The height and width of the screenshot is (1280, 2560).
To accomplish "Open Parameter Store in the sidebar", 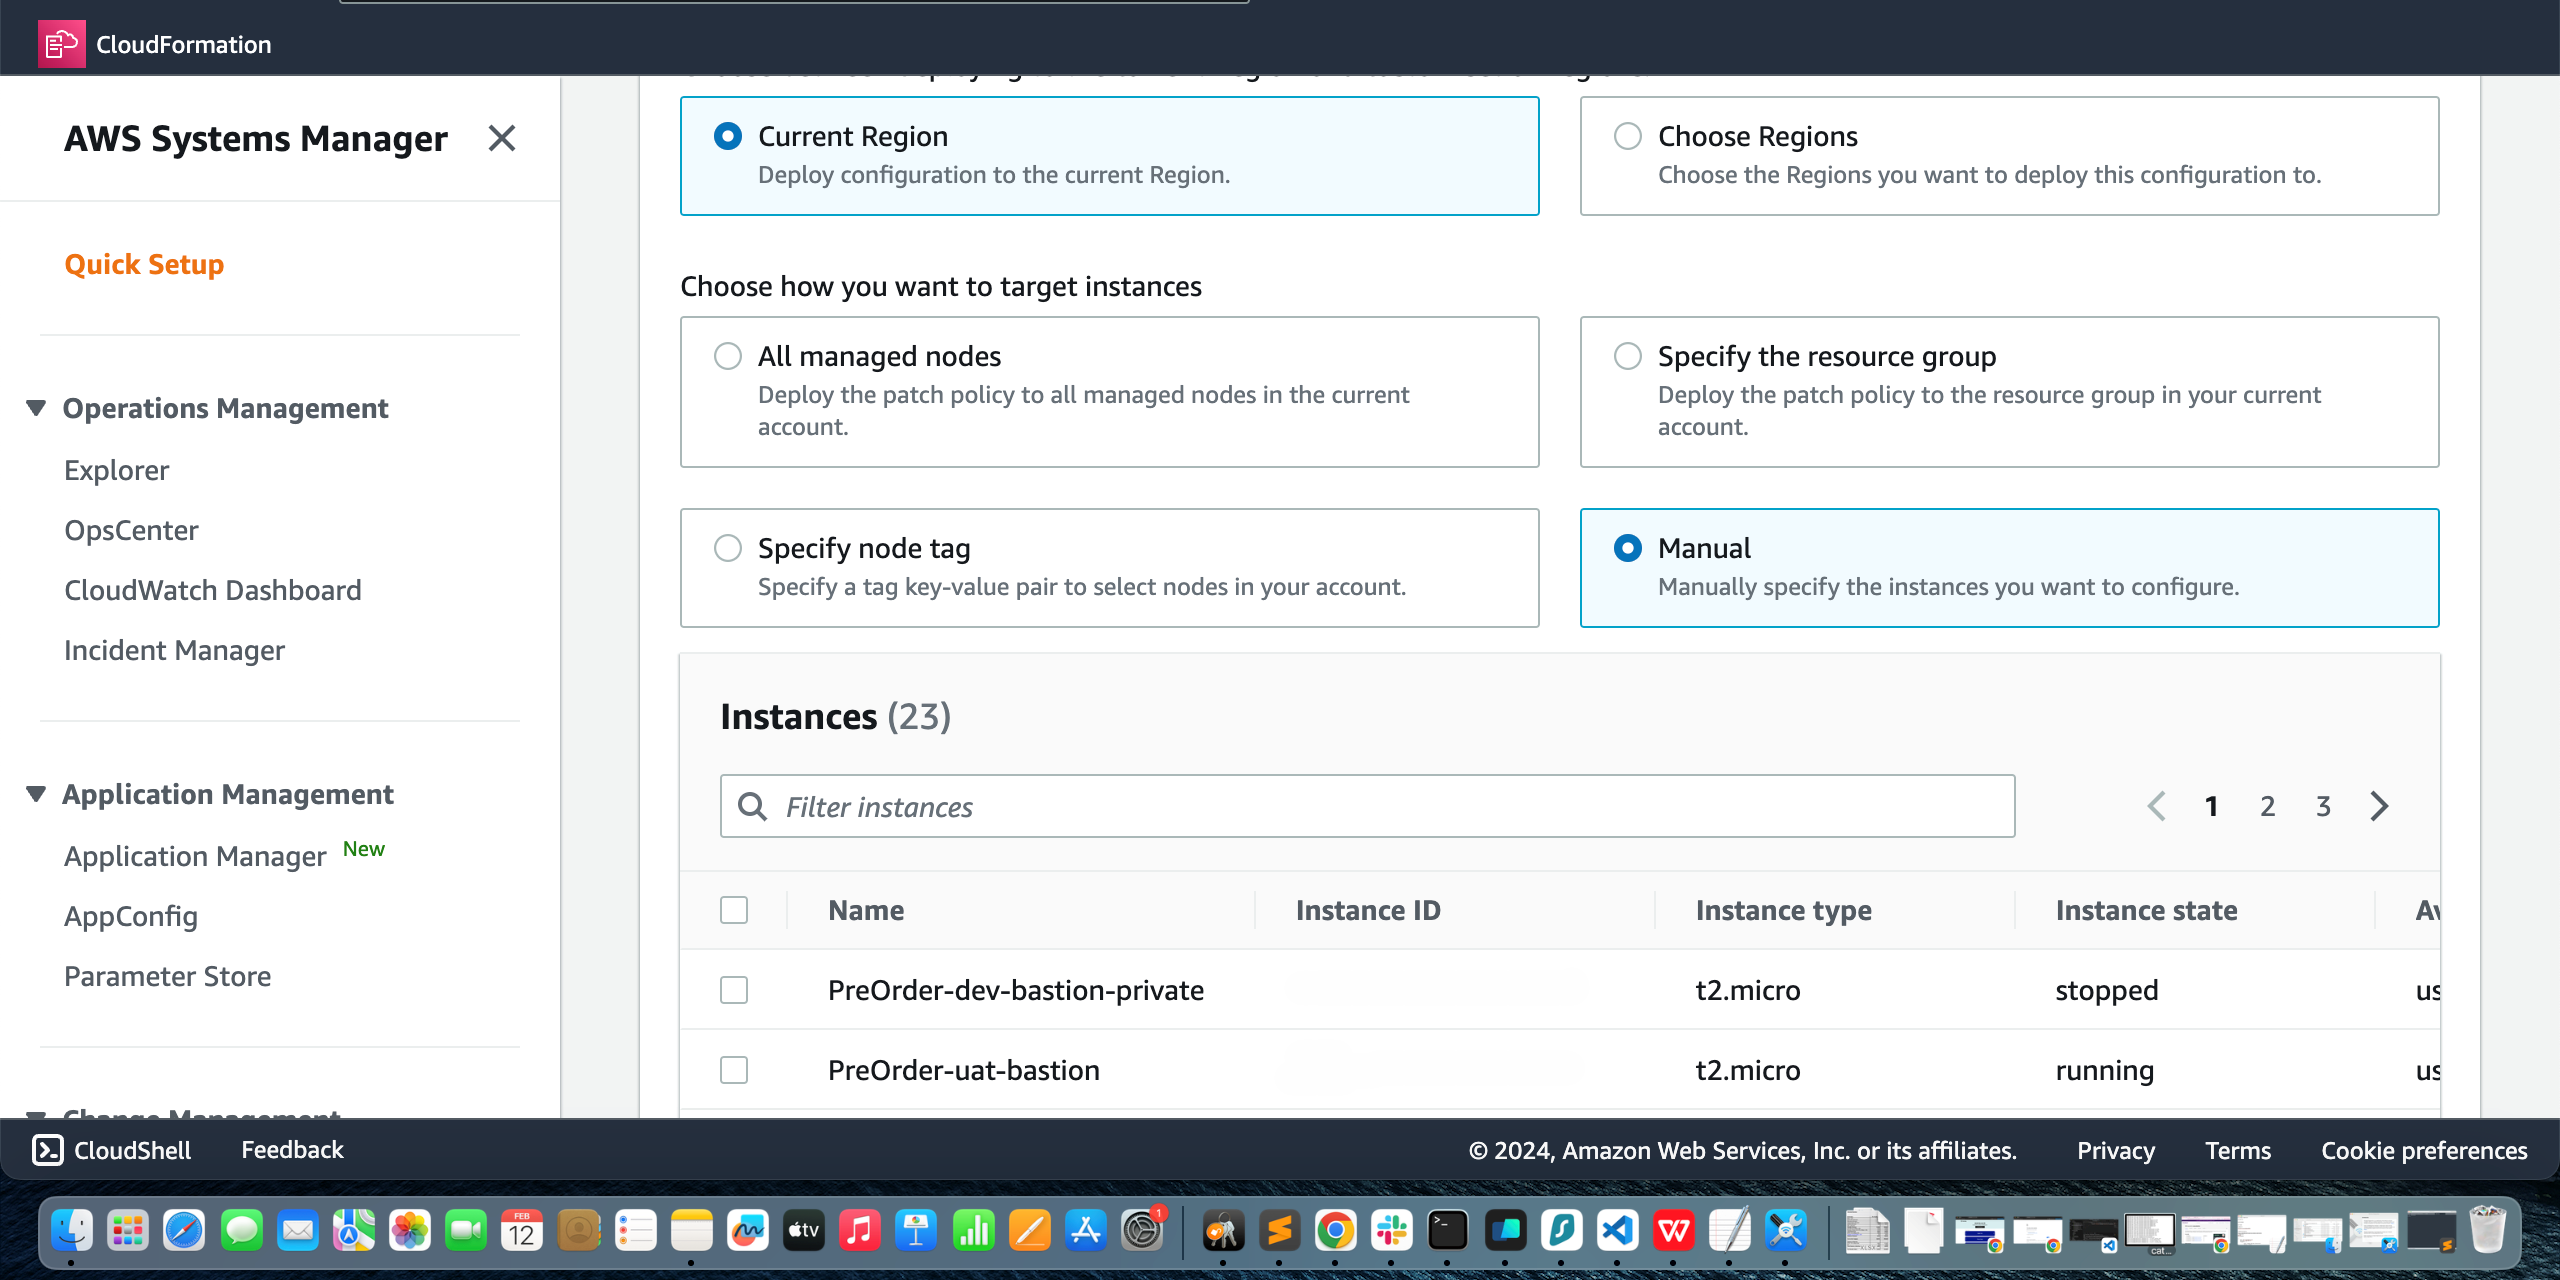I will pyautogui.click(x=167, y=976).
